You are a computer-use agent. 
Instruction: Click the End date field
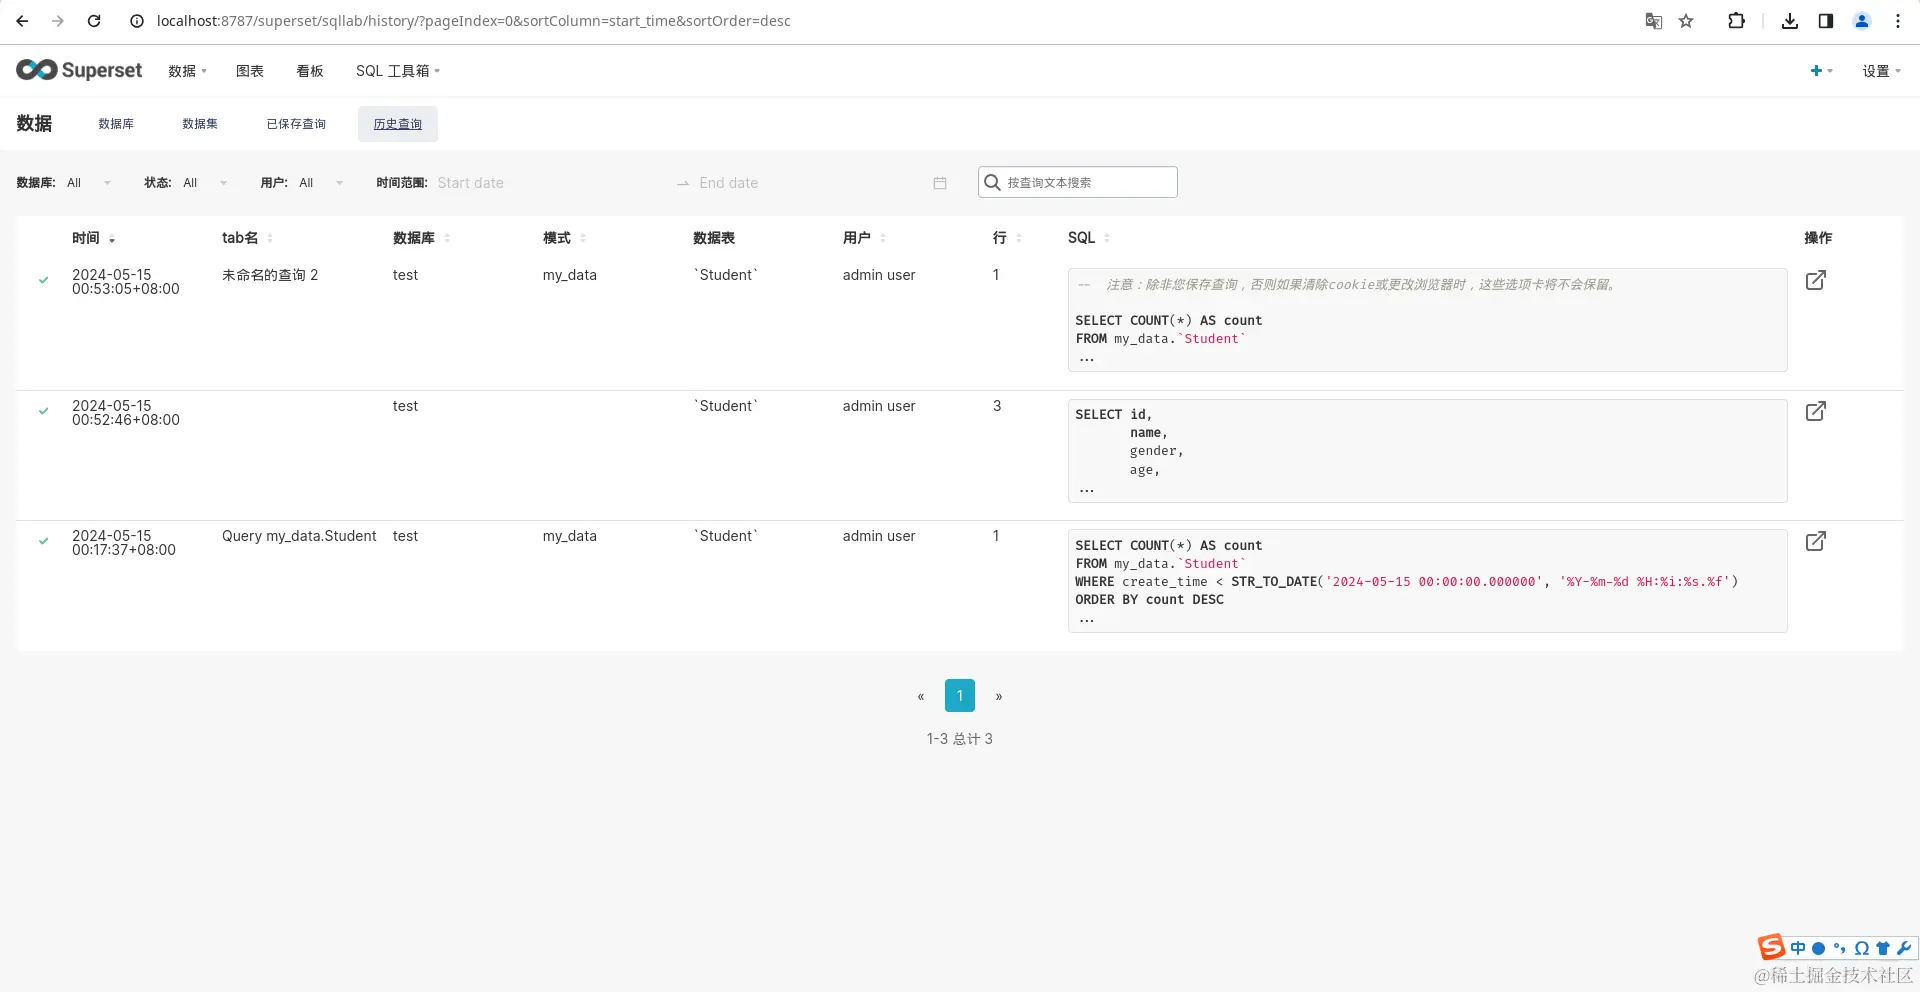(x=810, y=183)
